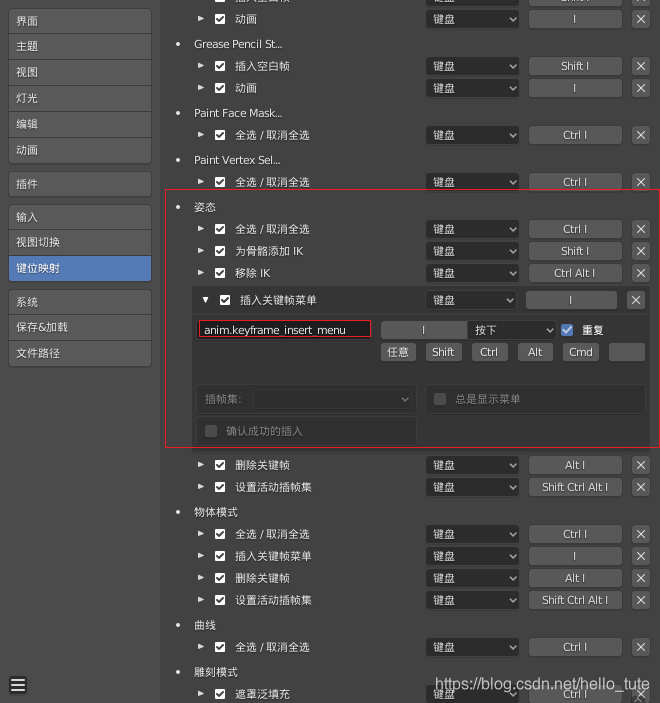Image resolution: width=660 pixels, height=703 pixels.
Task: Remove the 曲线 全选 / 取消全选 entry
Action: pyautogui.click(x=641, y=647)
